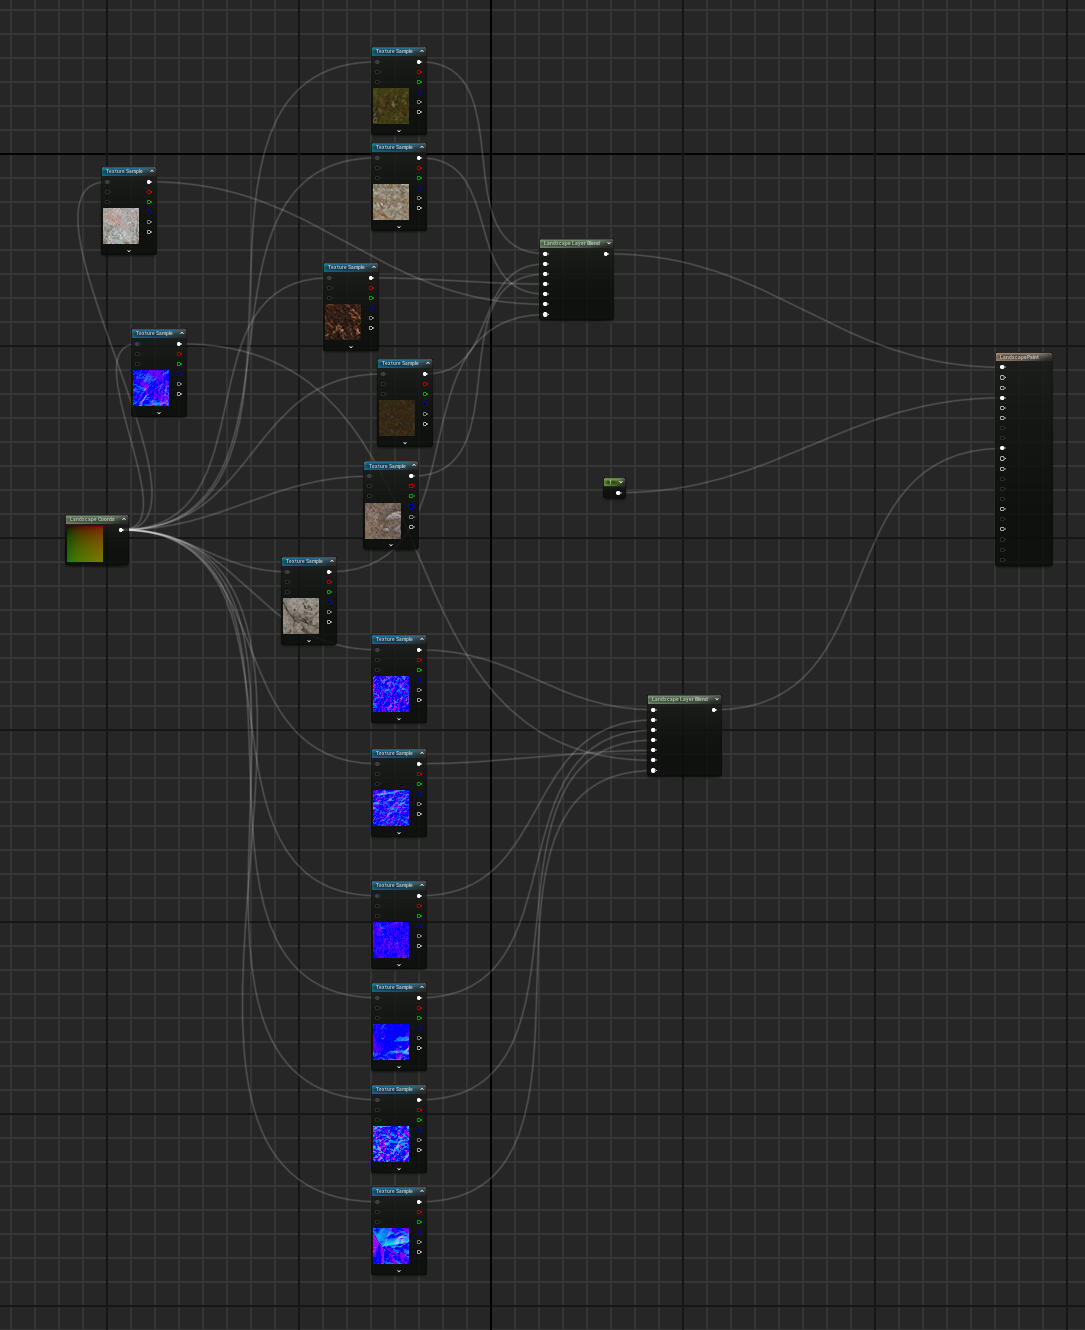1085x1330 pixels.
Task: Select the Landscape Coords node title bar
Action: click(x=92, y=519)
